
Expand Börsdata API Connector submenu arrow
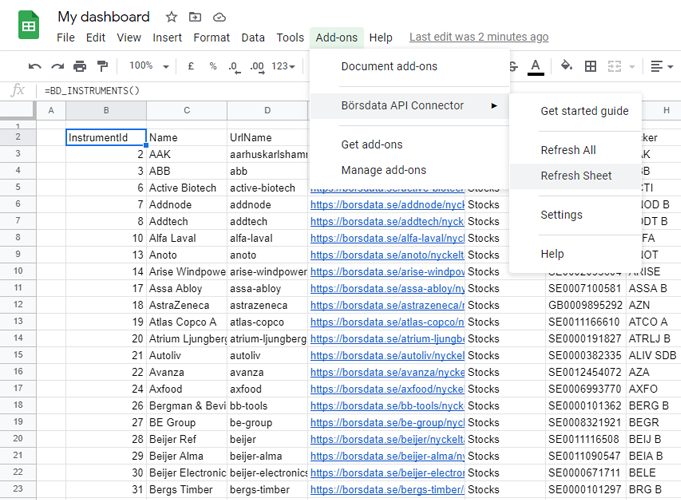click(494, 106)
